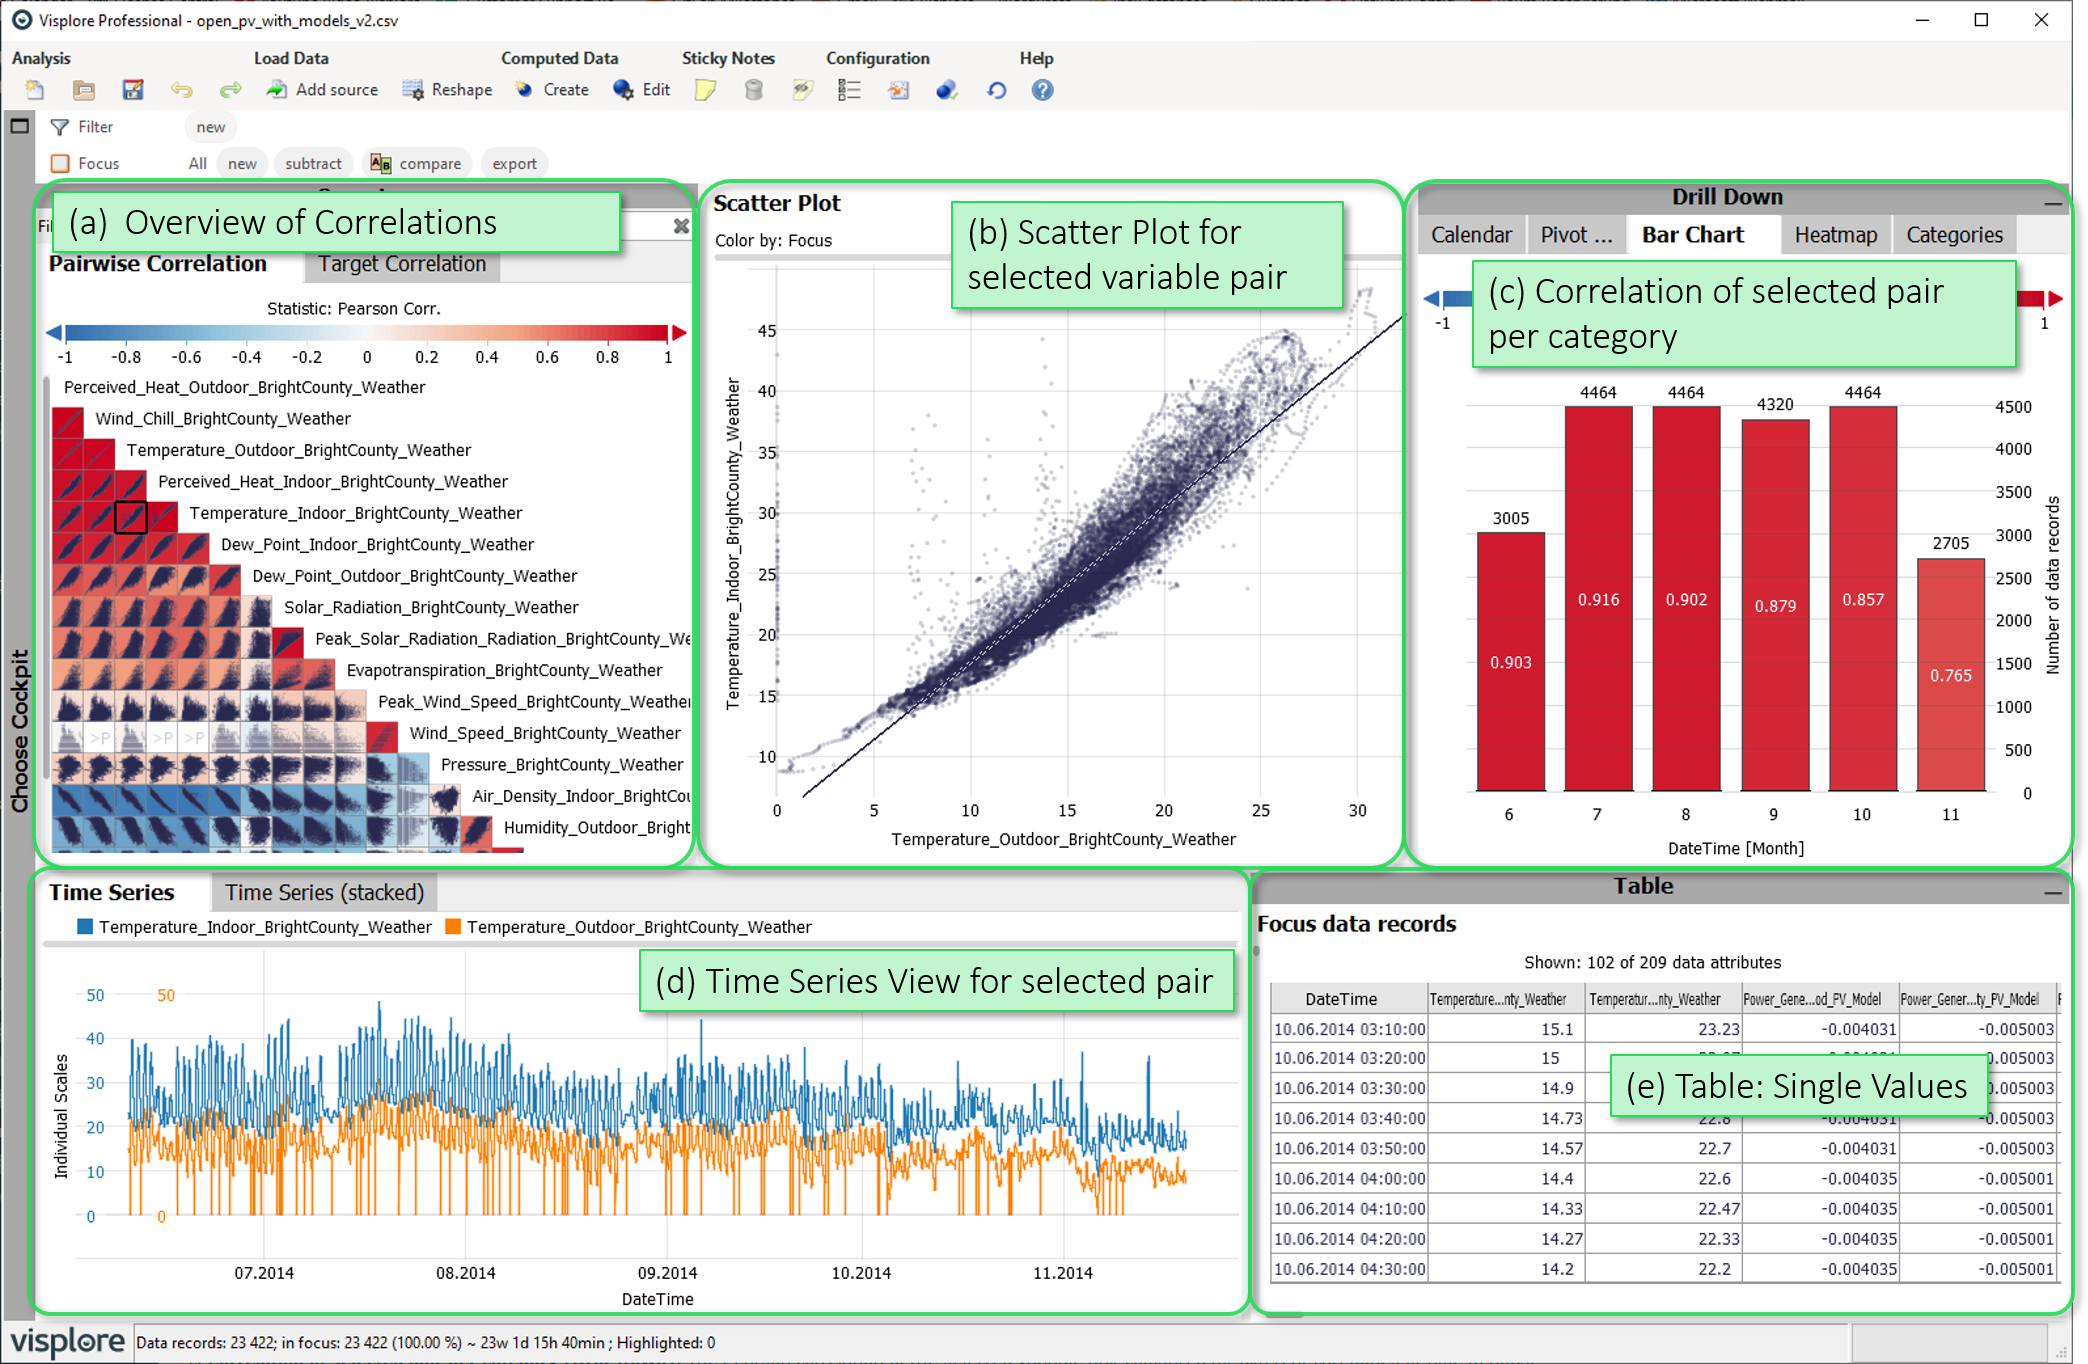
Task: Click the outlined correlation matrix cell
Action: point(130,516)
